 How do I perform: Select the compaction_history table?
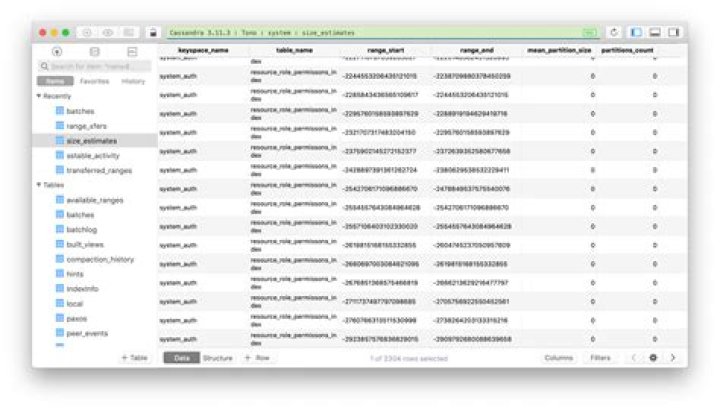click(99, 259)
